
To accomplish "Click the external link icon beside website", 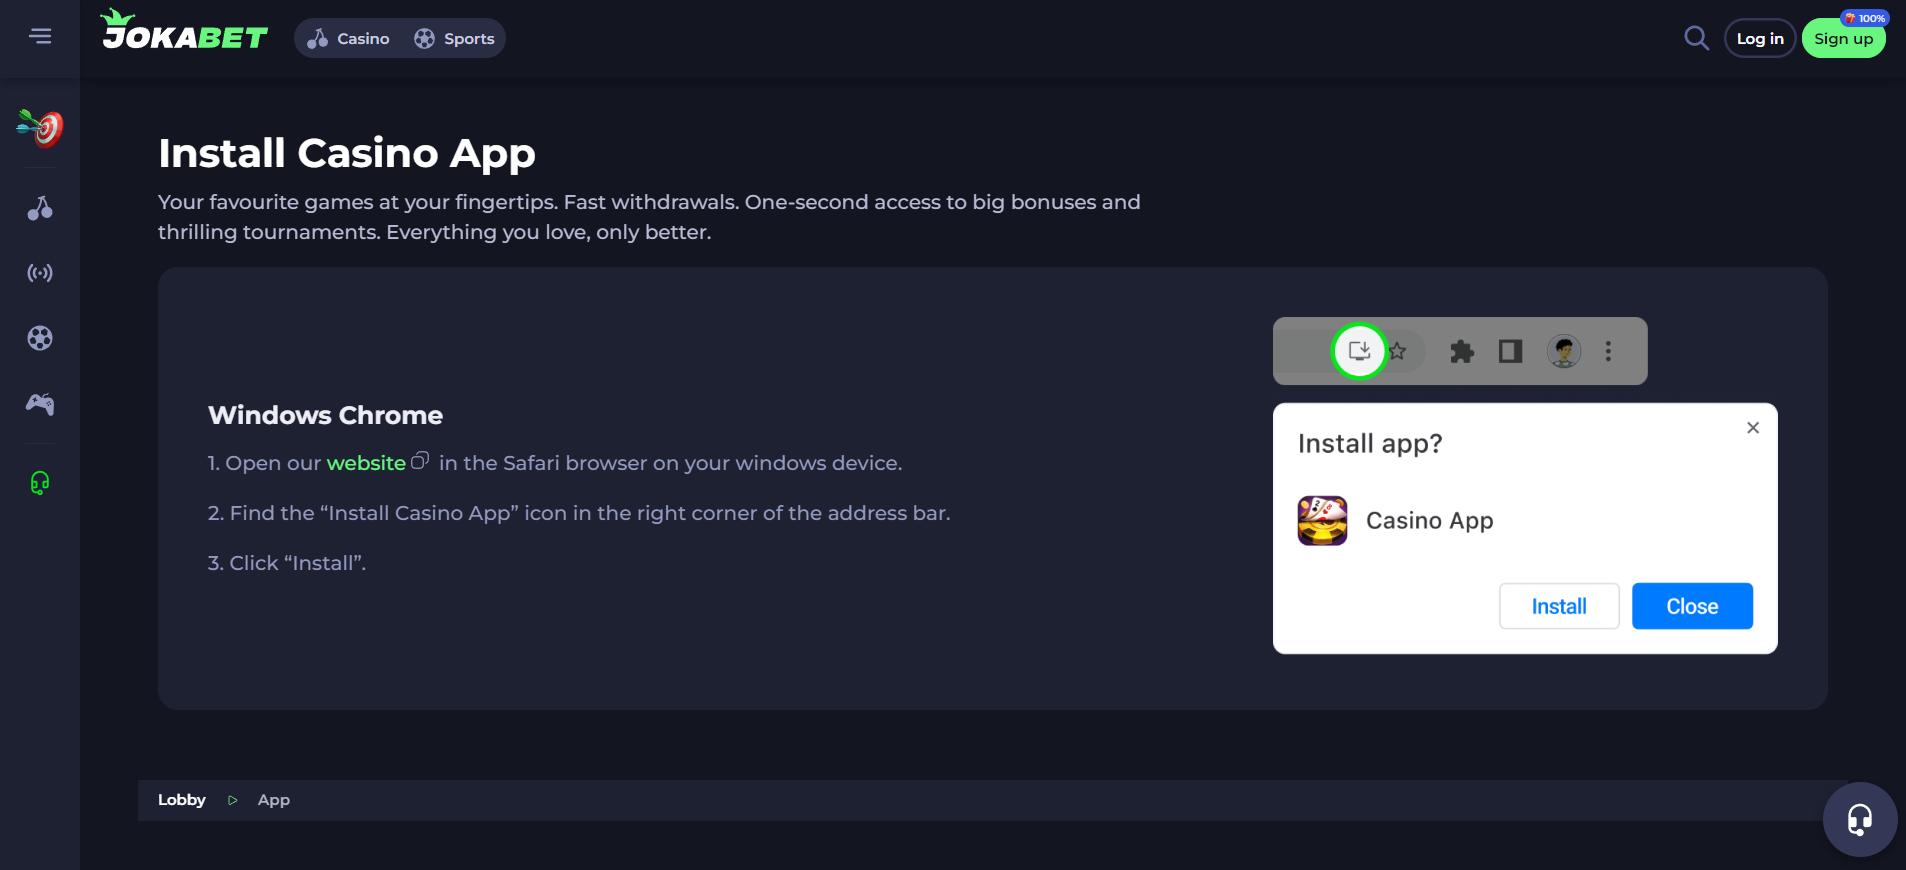I will pyautogui.click(x=420, y=460).
